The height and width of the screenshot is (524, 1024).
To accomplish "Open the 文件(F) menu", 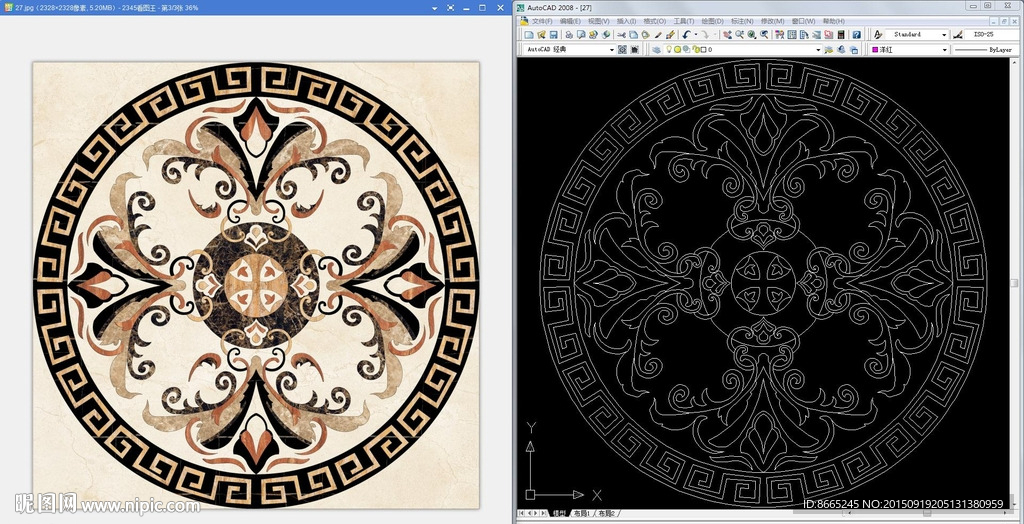I will [541, 21].
